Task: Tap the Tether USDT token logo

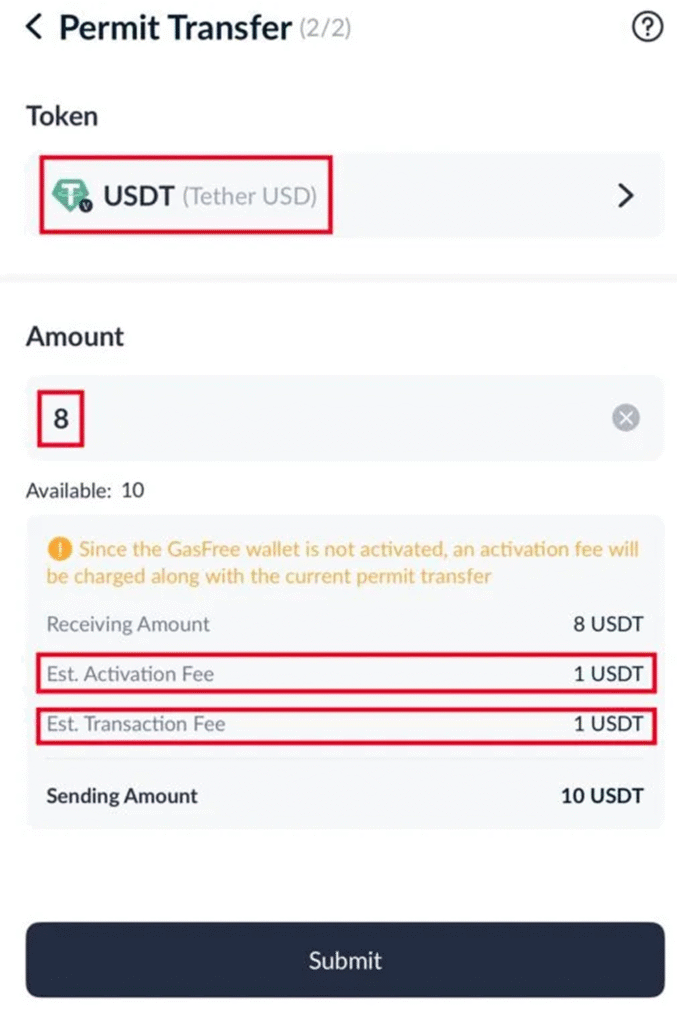Action: point(71,195)
